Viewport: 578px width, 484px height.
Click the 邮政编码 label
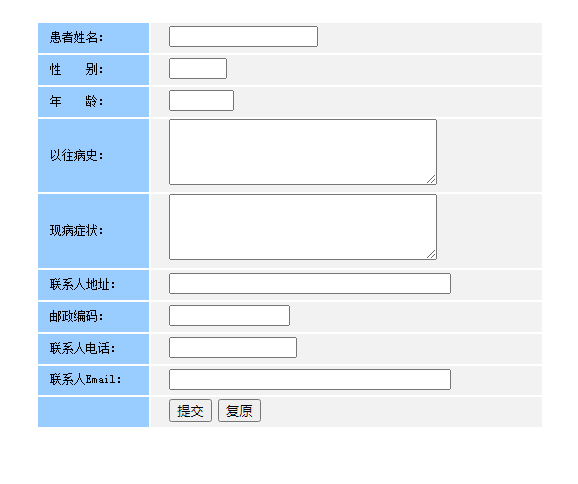[x=76, y=316]
